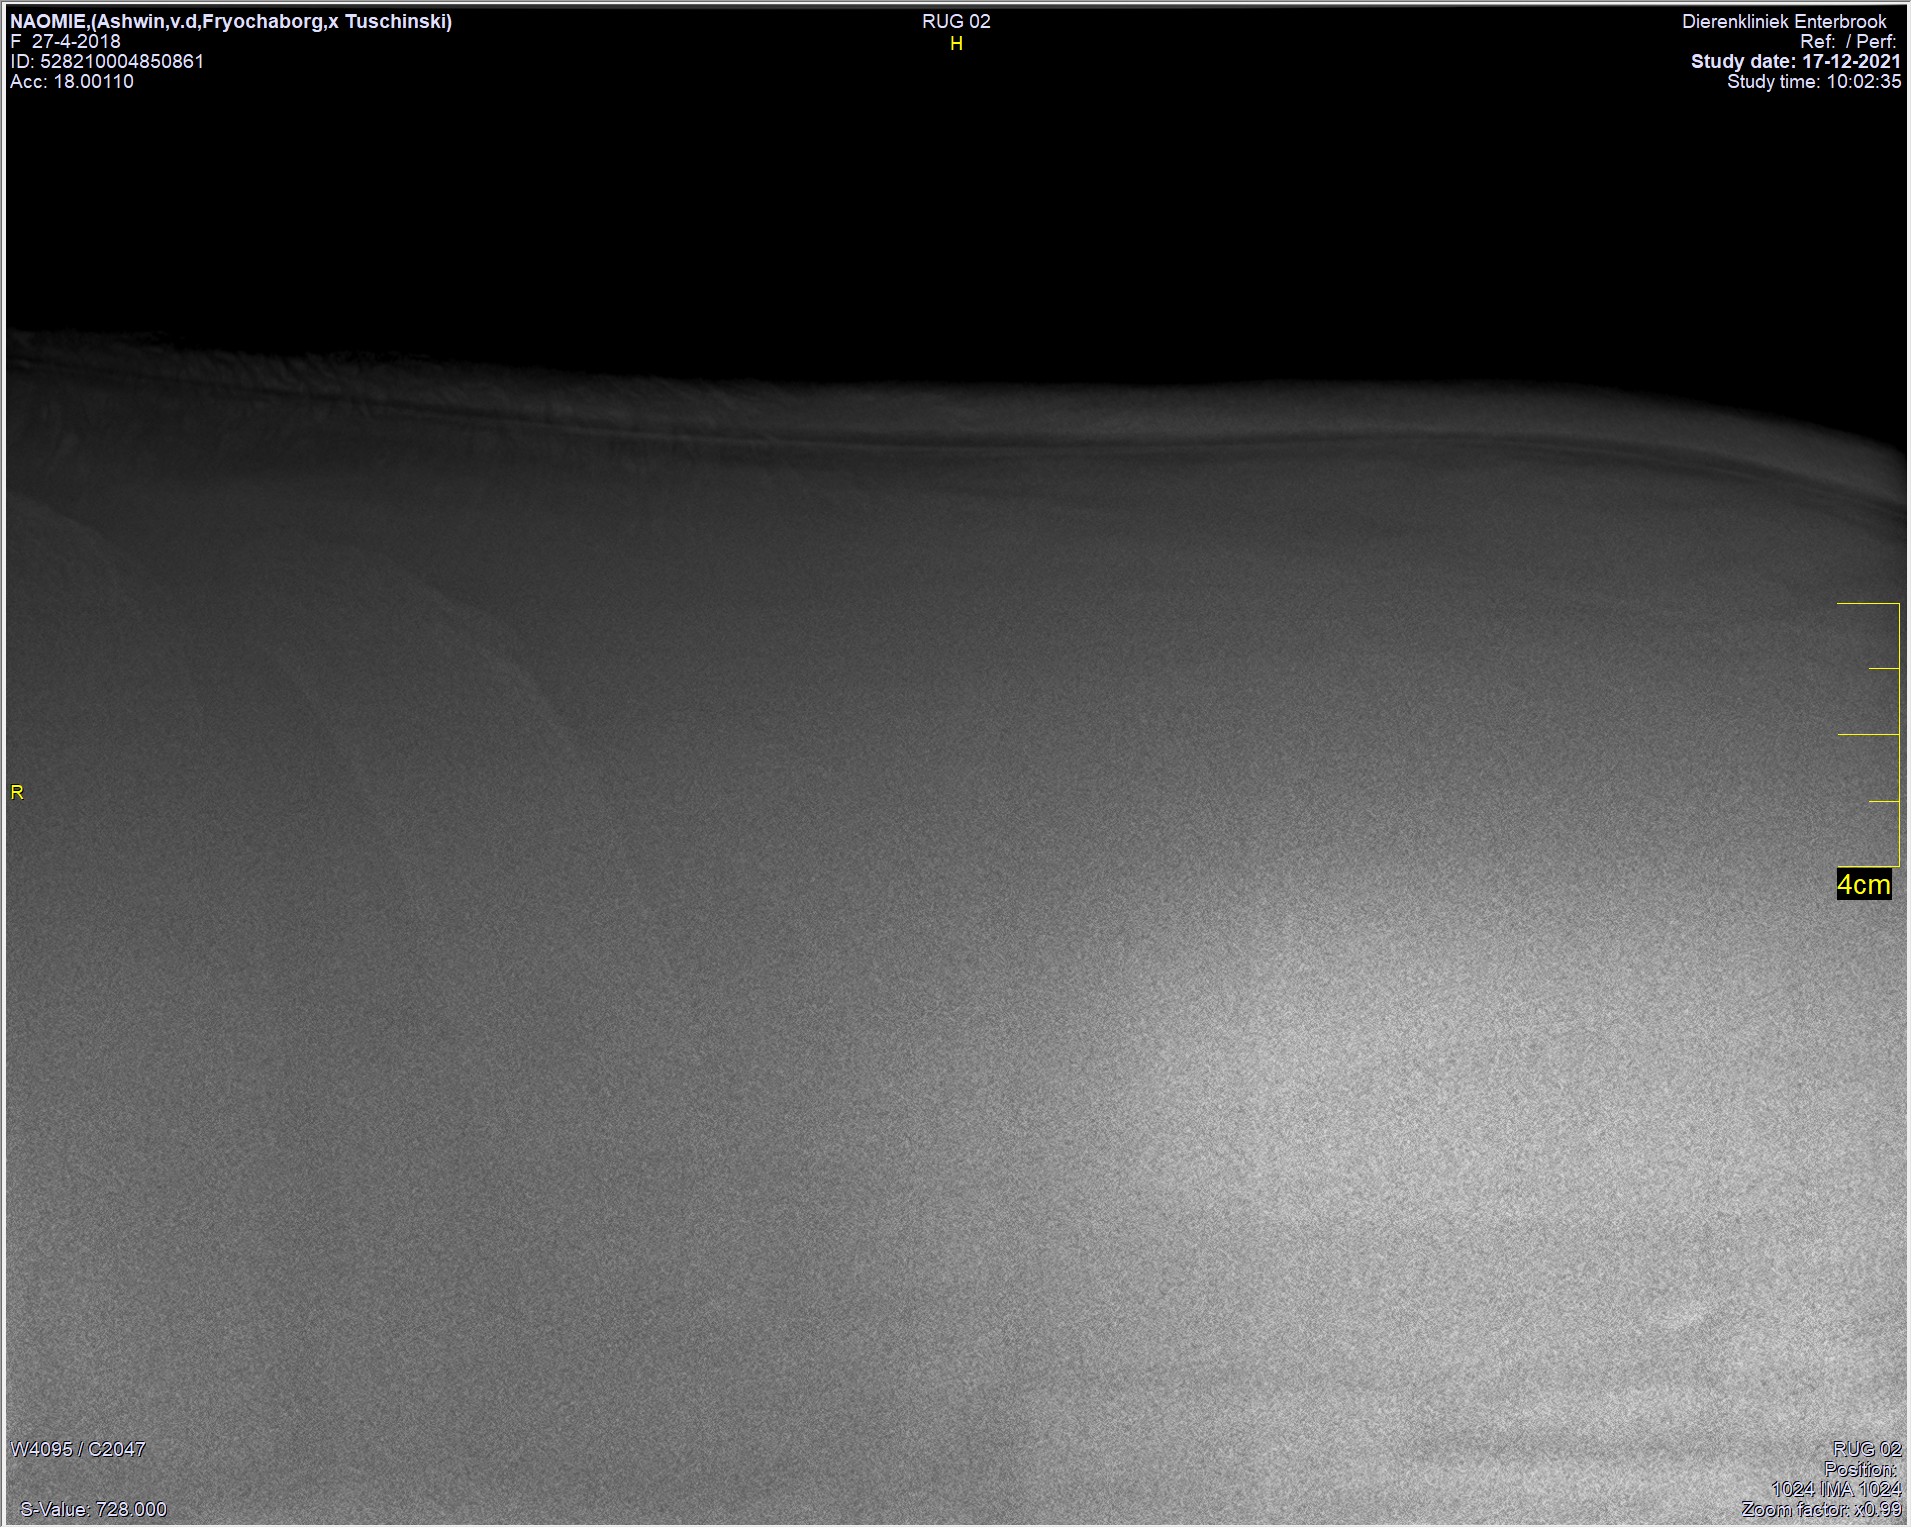Select the Position: overlay label
Screen dimensions: 1912x1528
pyautogui.click(x=1861, y=1469)
